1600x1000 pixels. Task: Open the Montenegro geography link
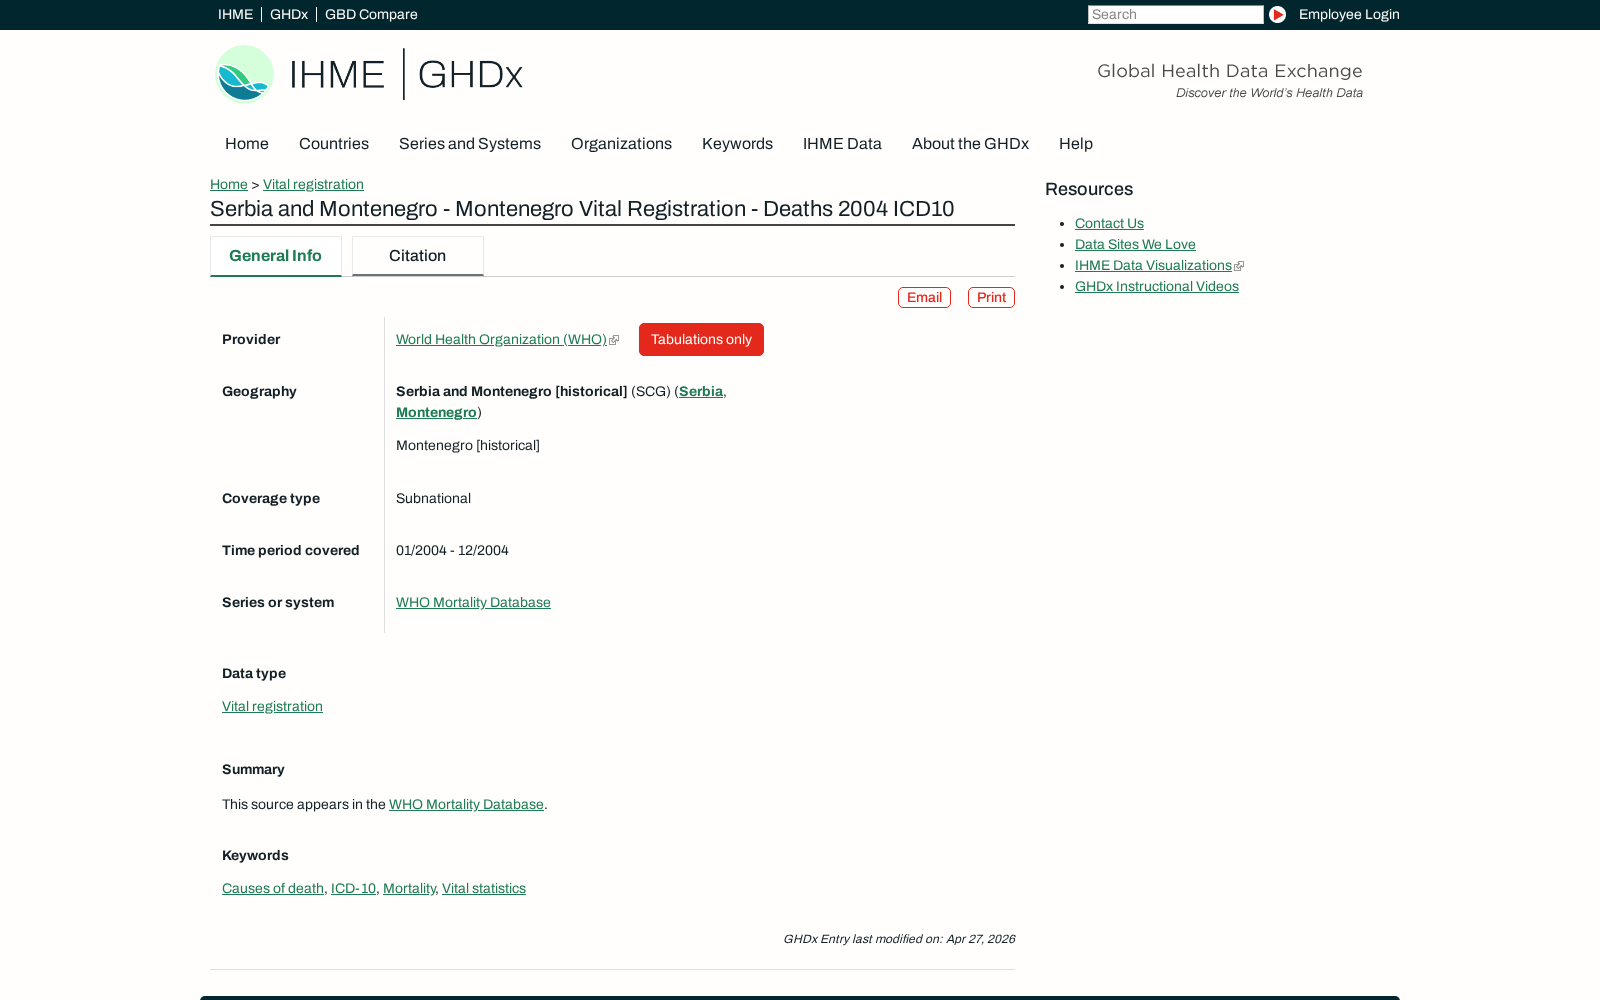click(x=436, y=413)
